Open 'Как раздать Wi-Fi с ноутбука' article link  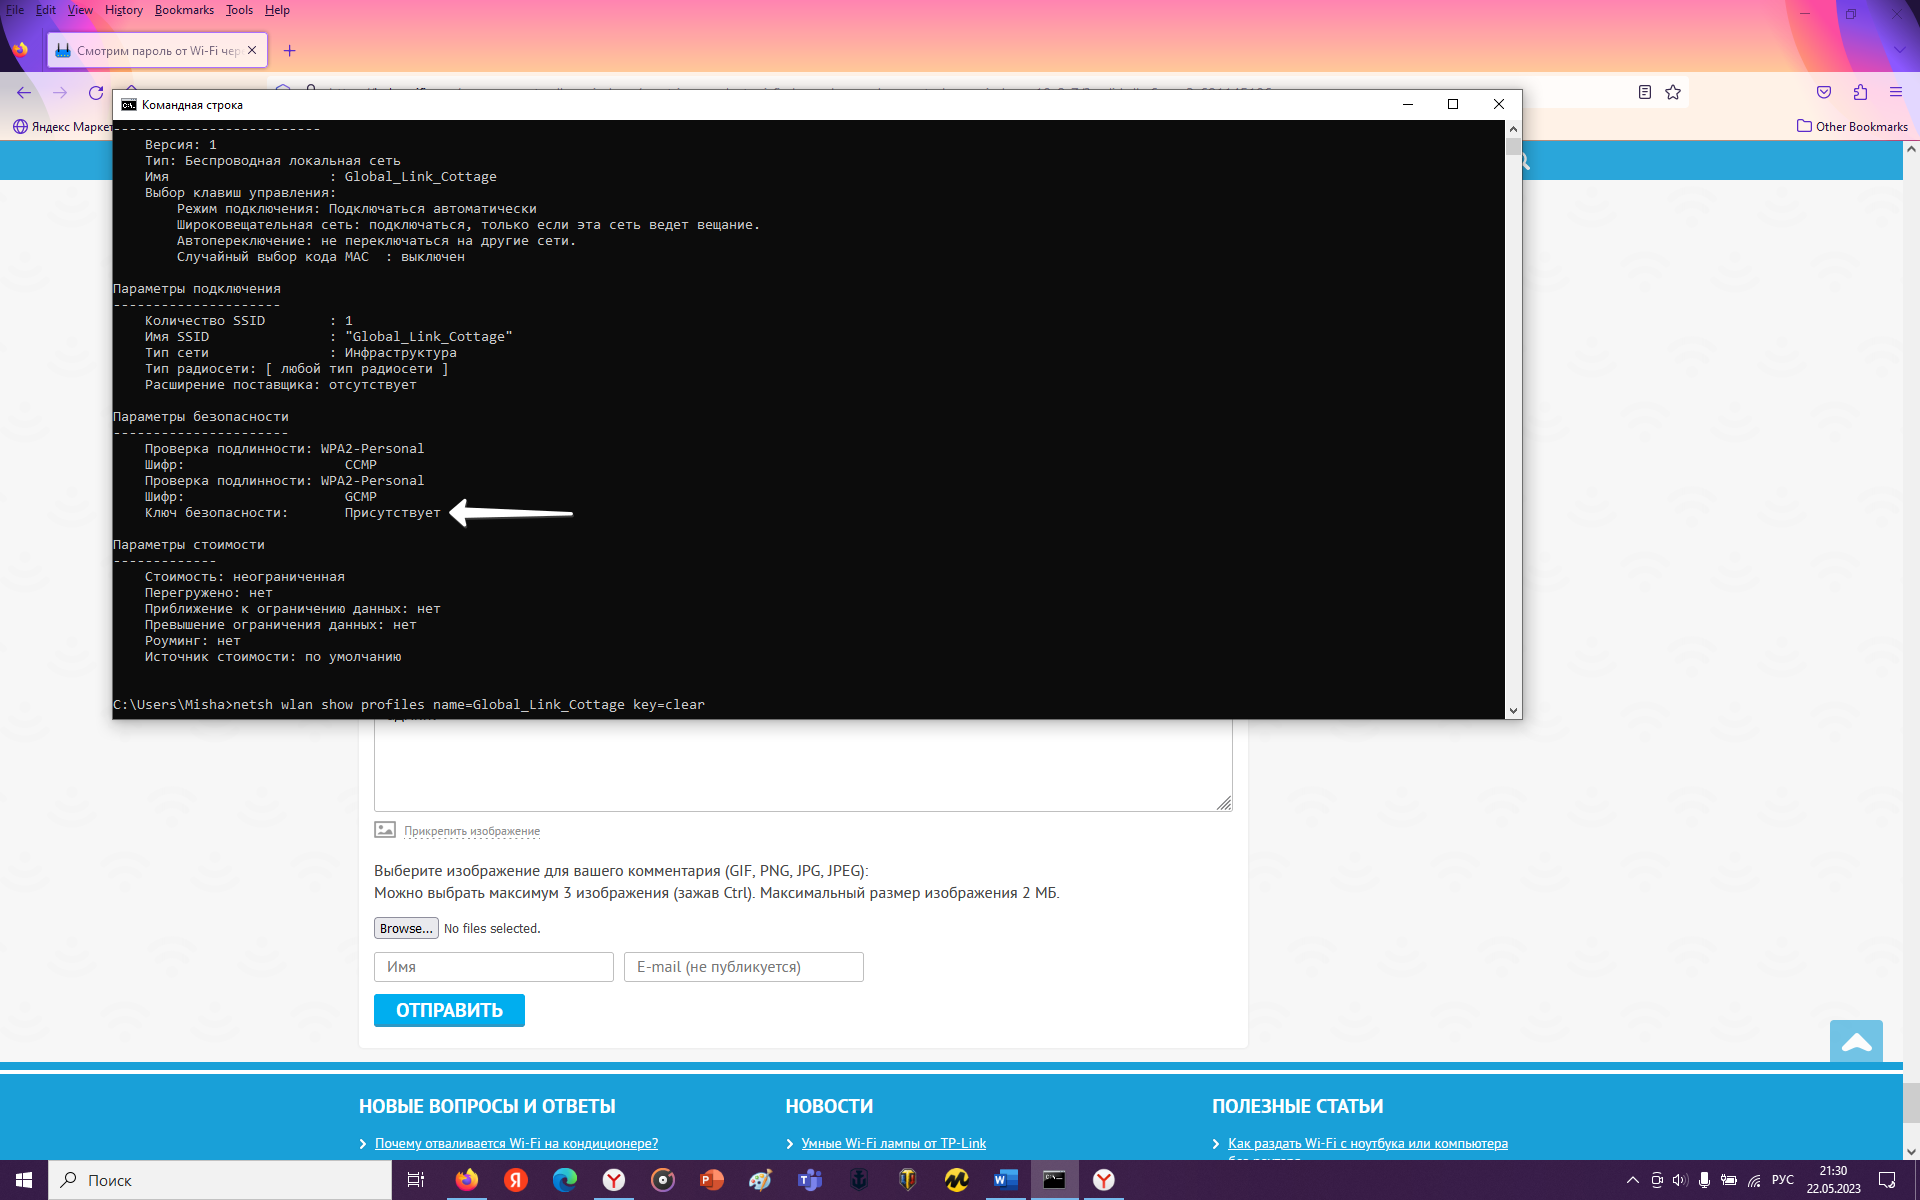click(x=1367, y=1143)
